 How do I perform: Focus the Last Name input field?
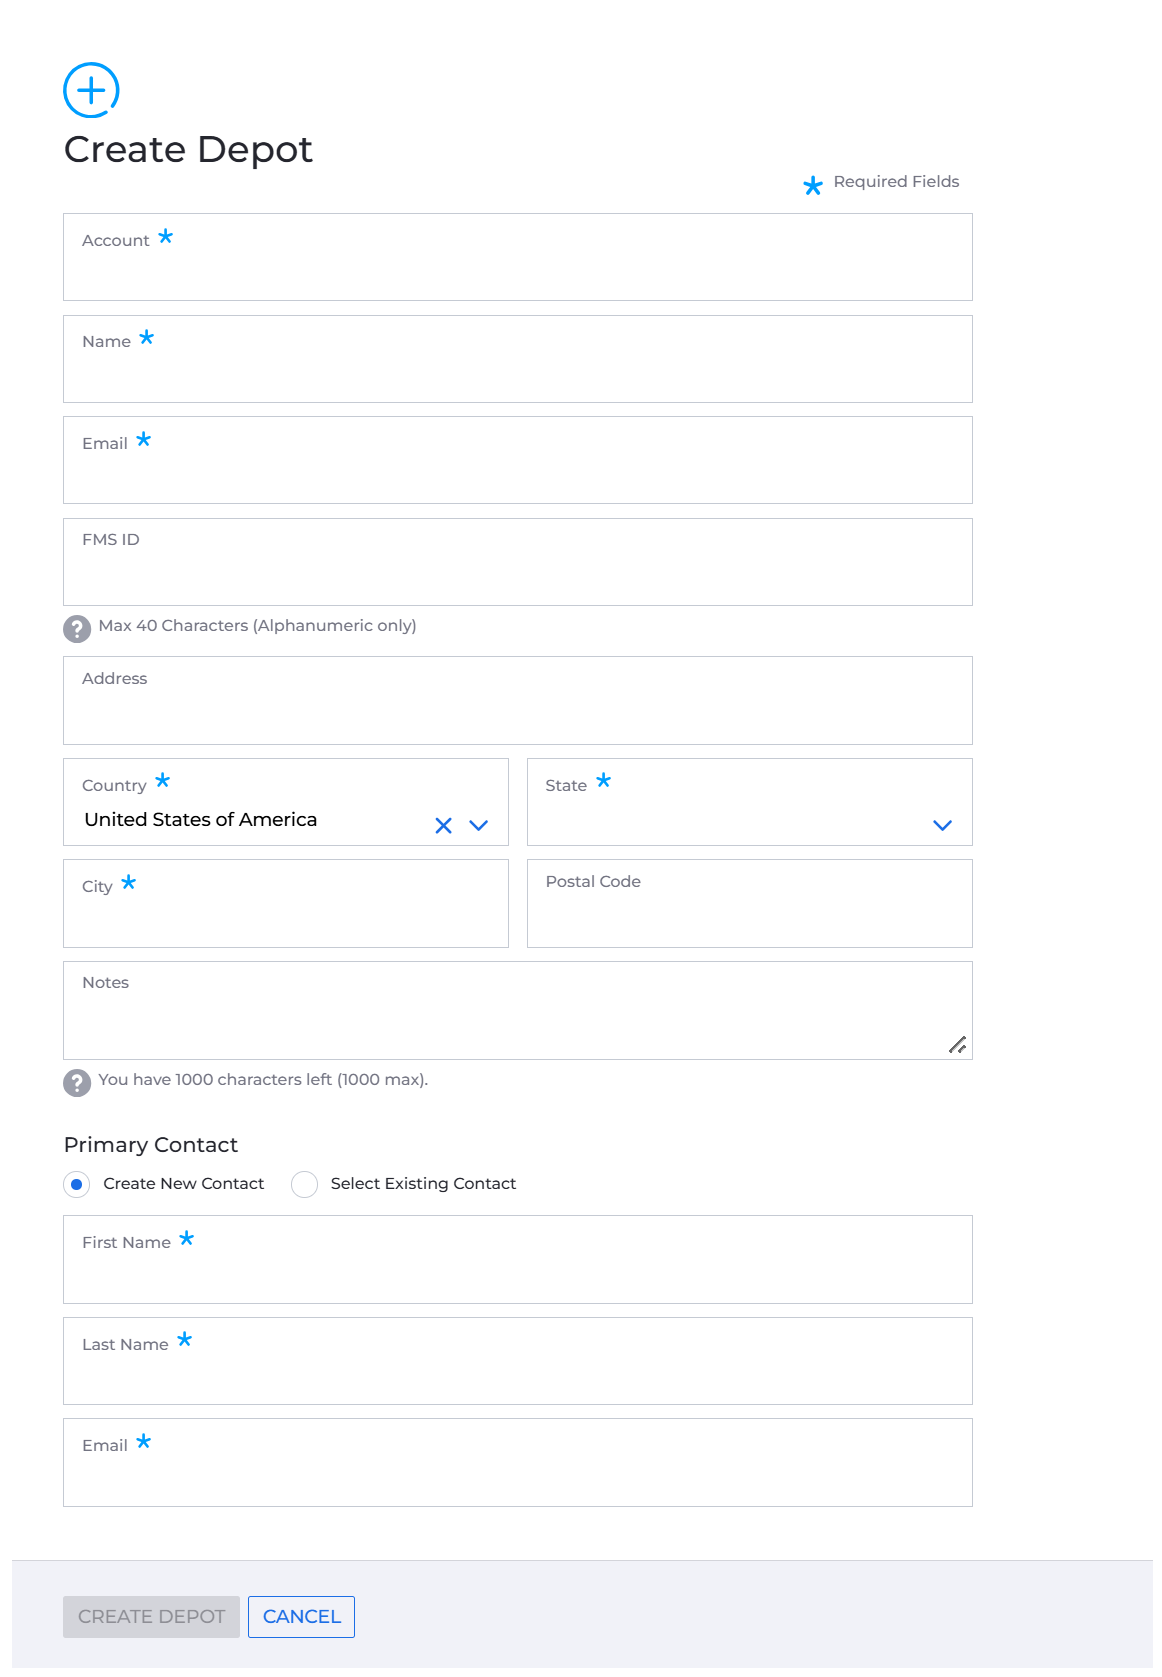(x=518, y=1361)
